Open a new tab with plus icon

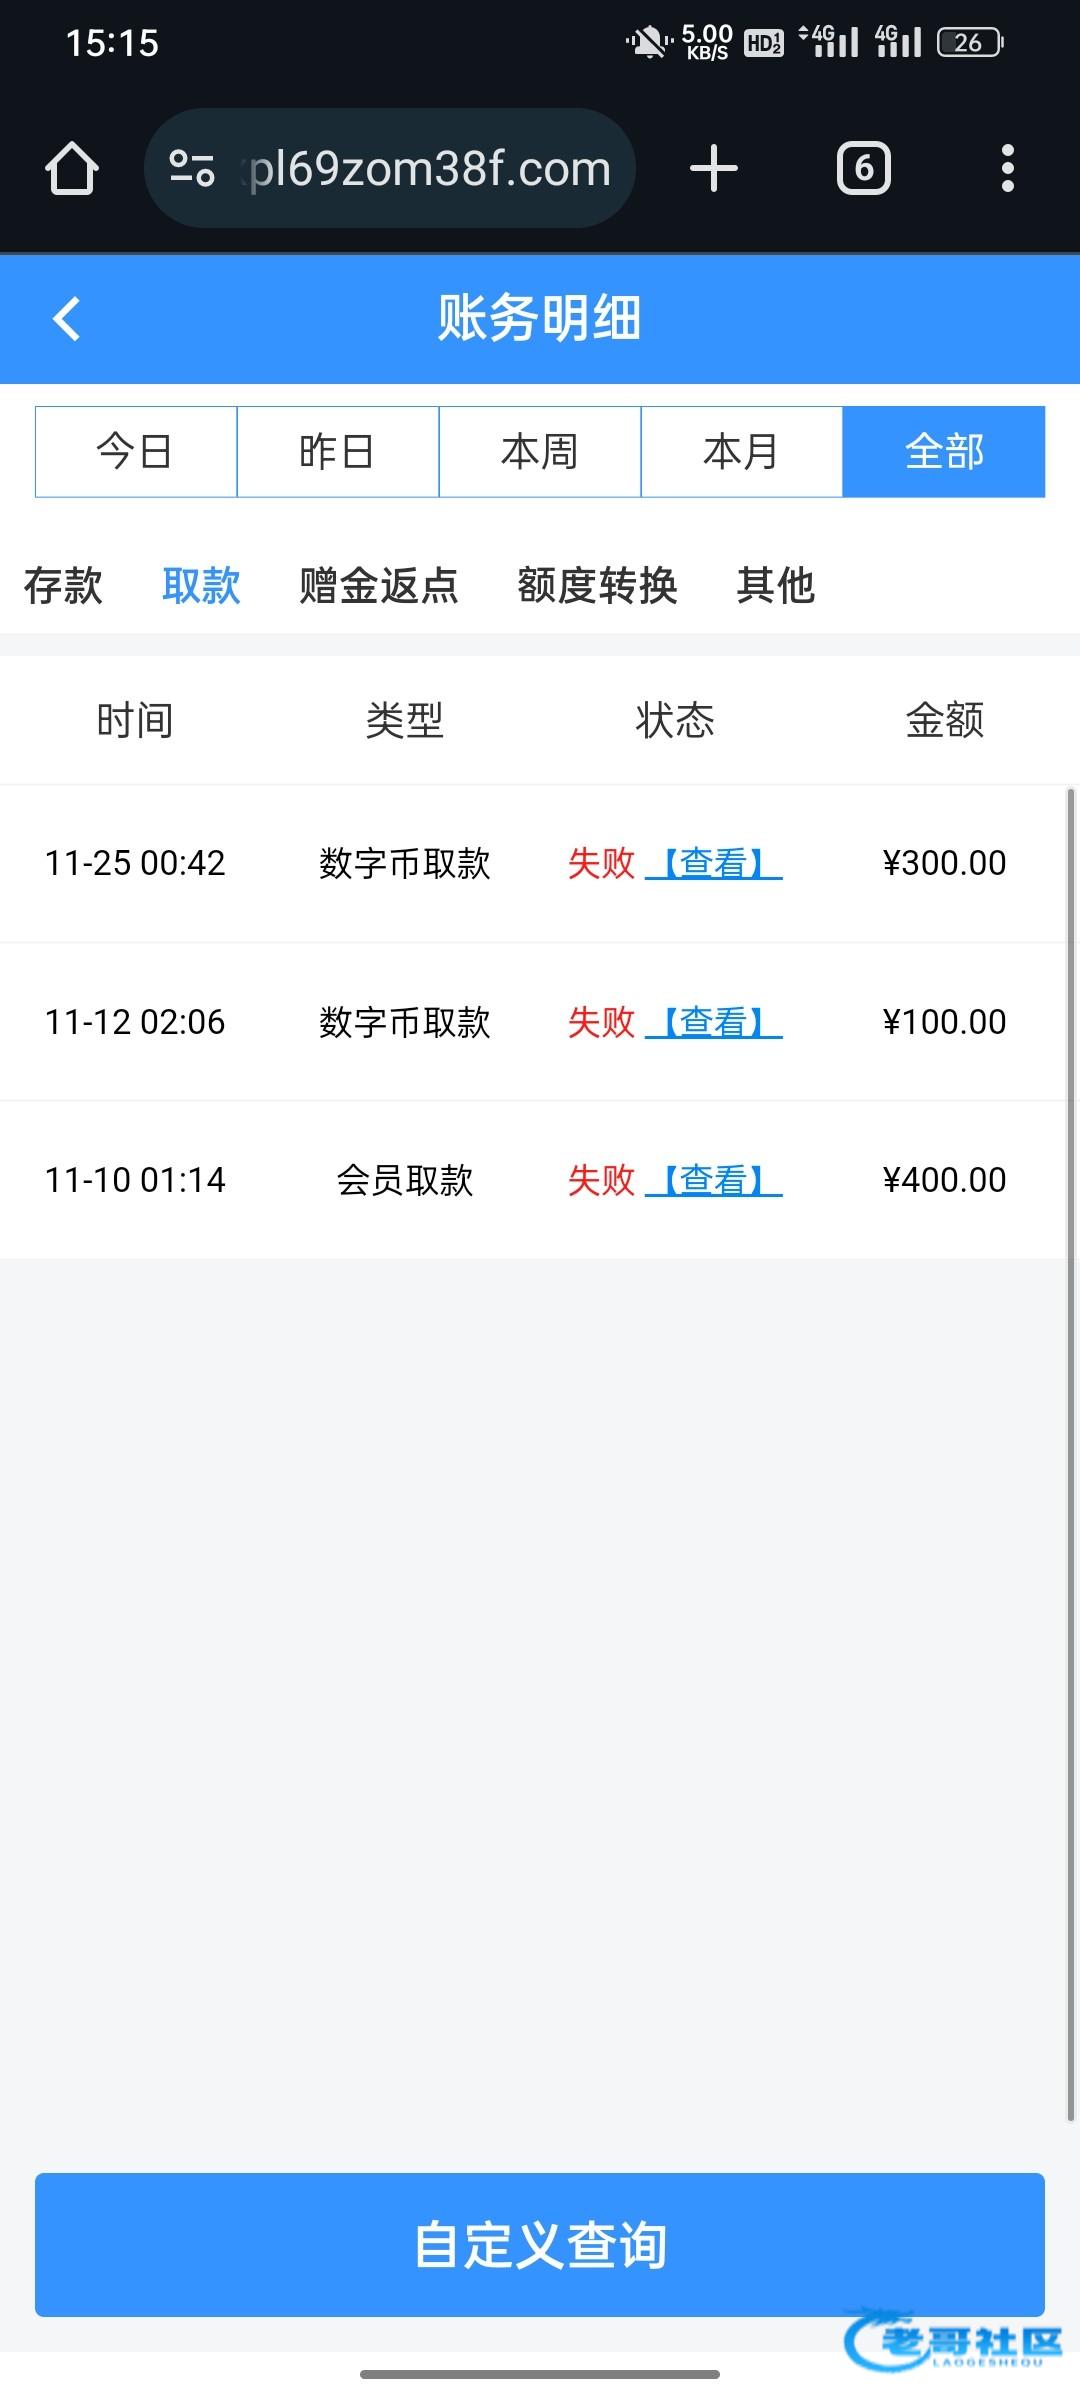[714, 168]
